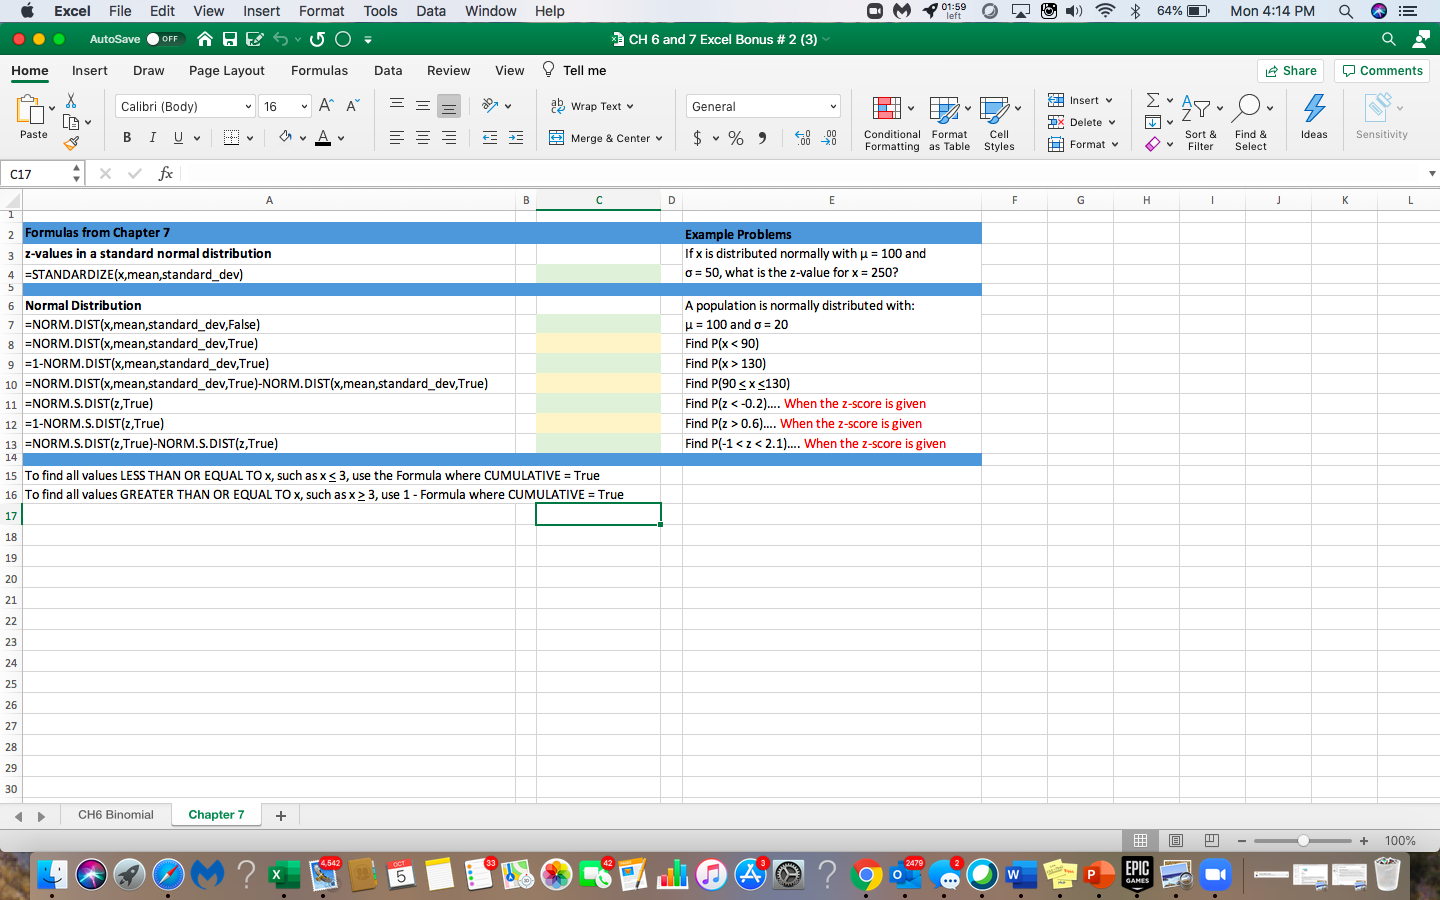Toggle Align Right alignment

pos(449,138)
